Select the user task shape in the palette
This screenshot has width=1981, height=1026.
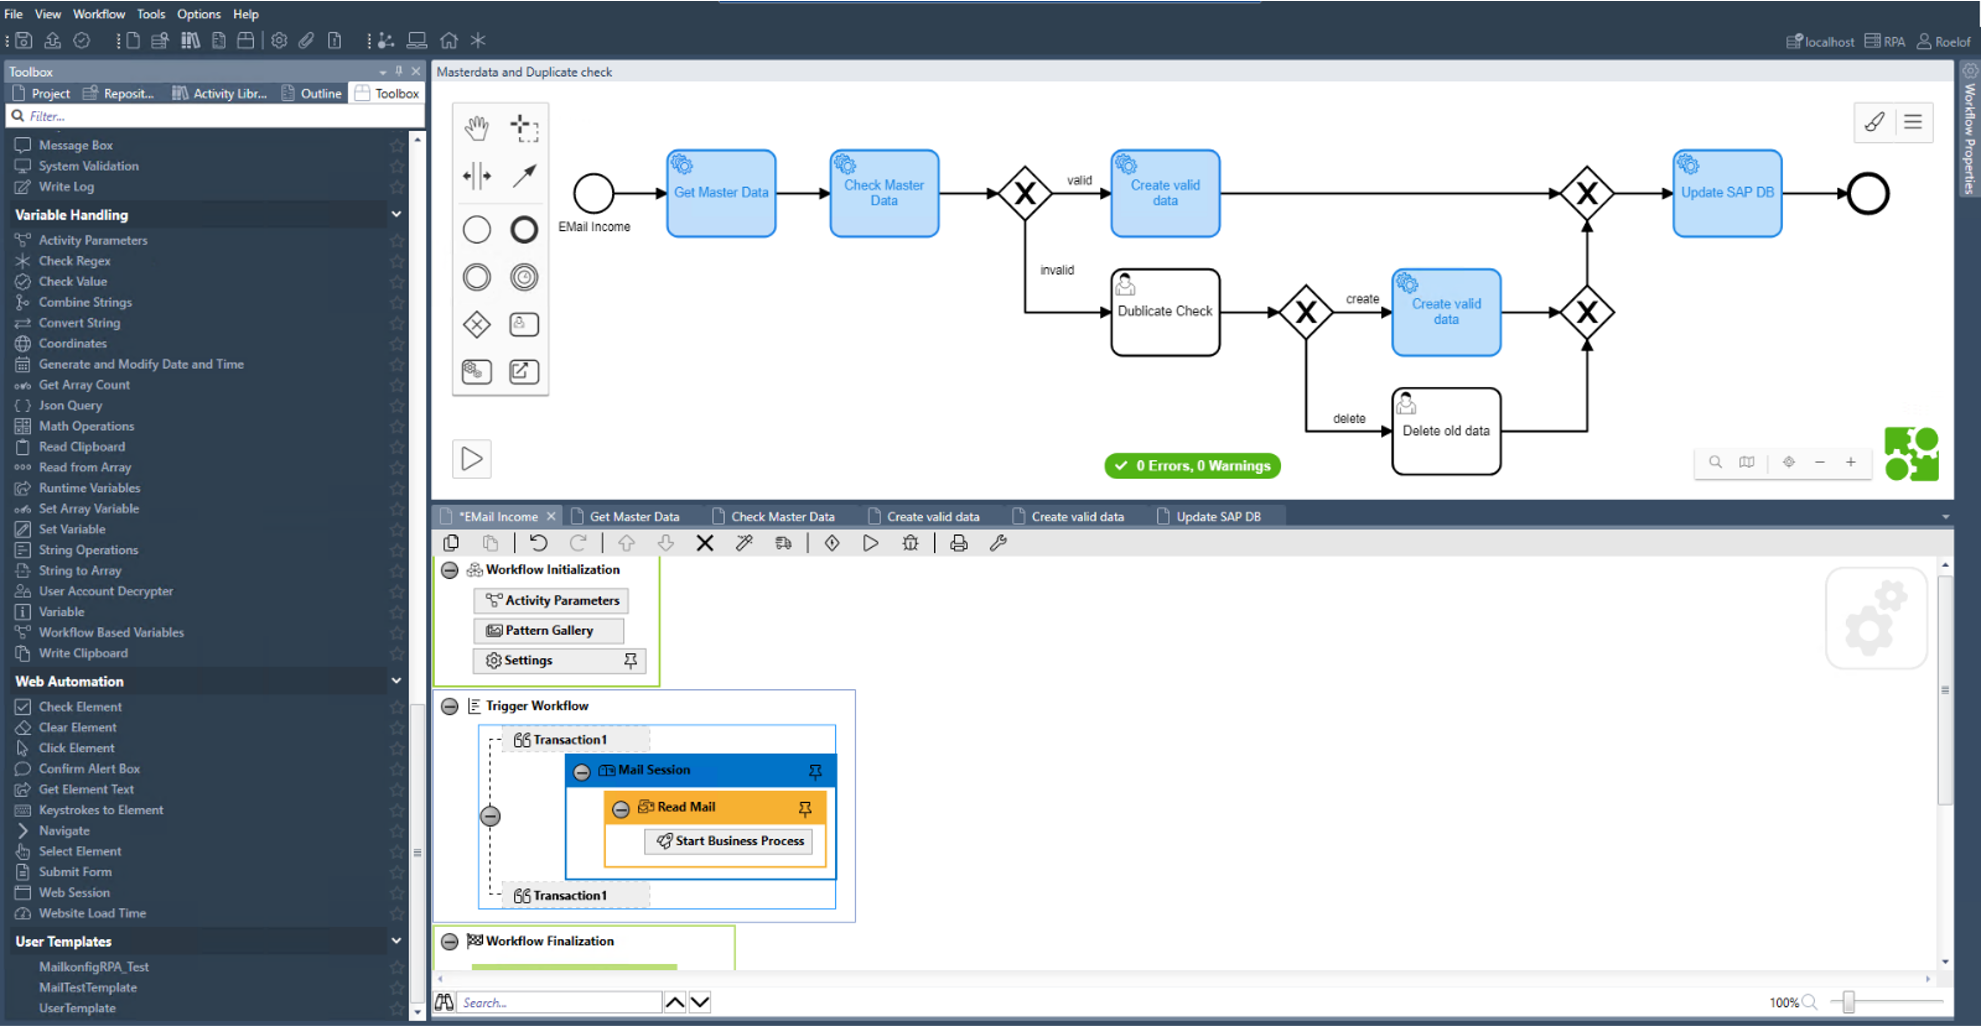click(x=524, y=325)
